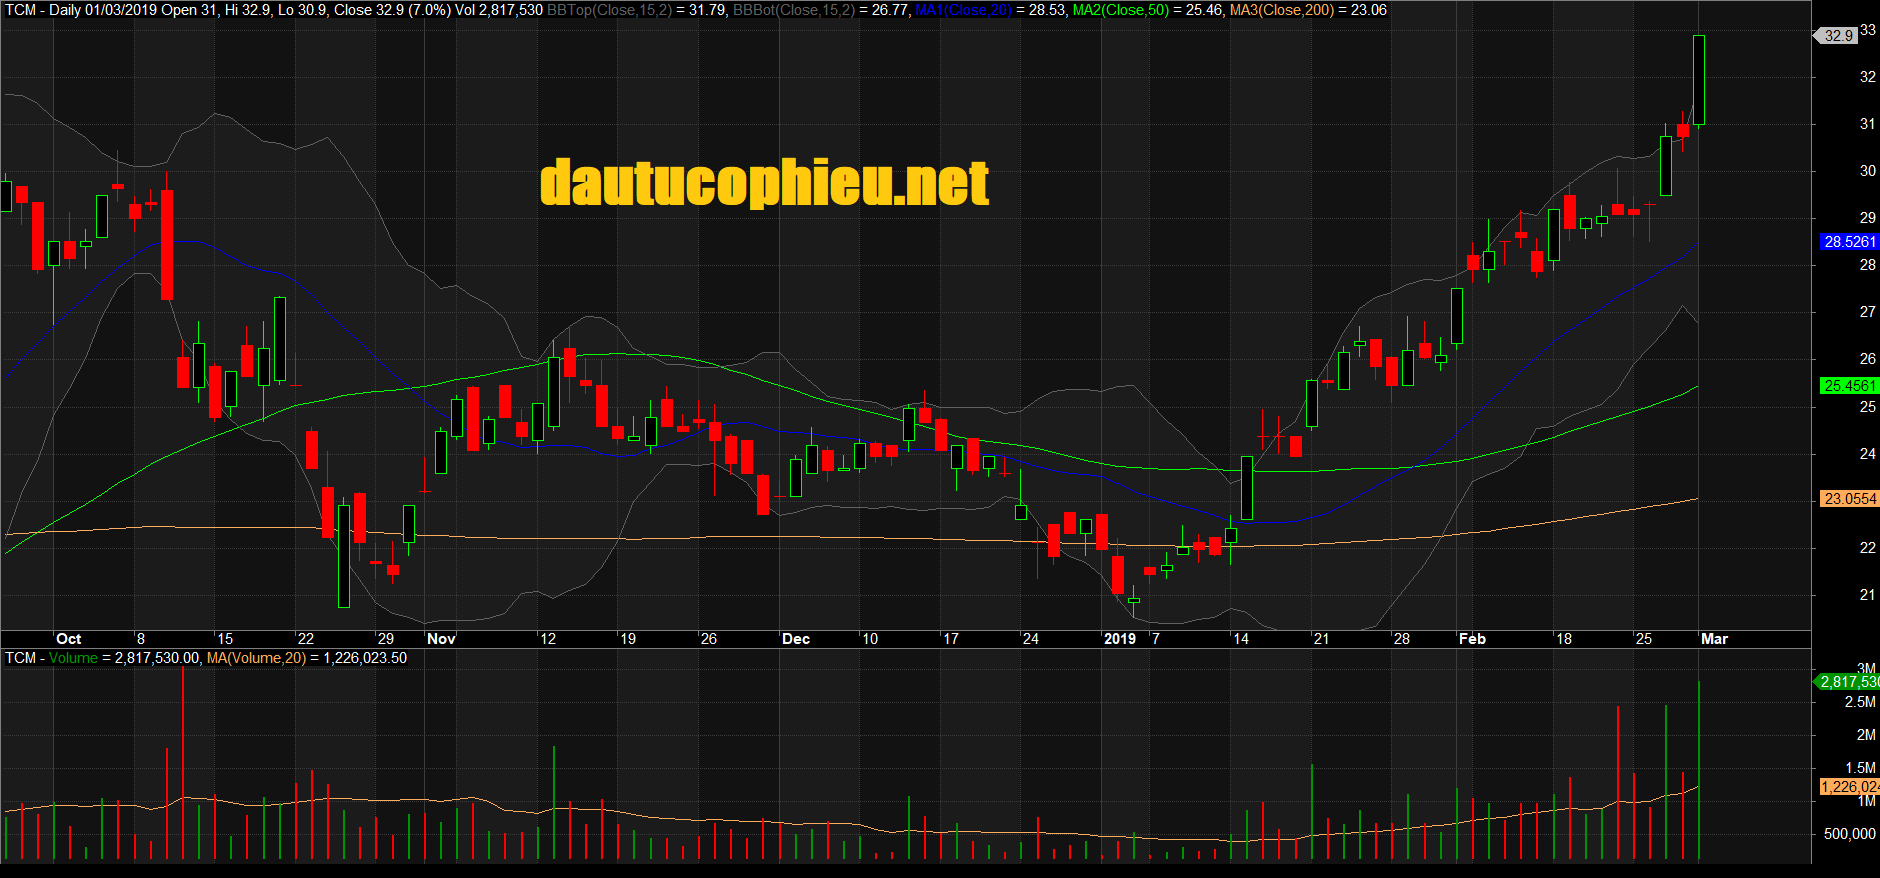Click the 500,000 volume axis label
1880x878 pixels.
click(x=1850, y=834)
